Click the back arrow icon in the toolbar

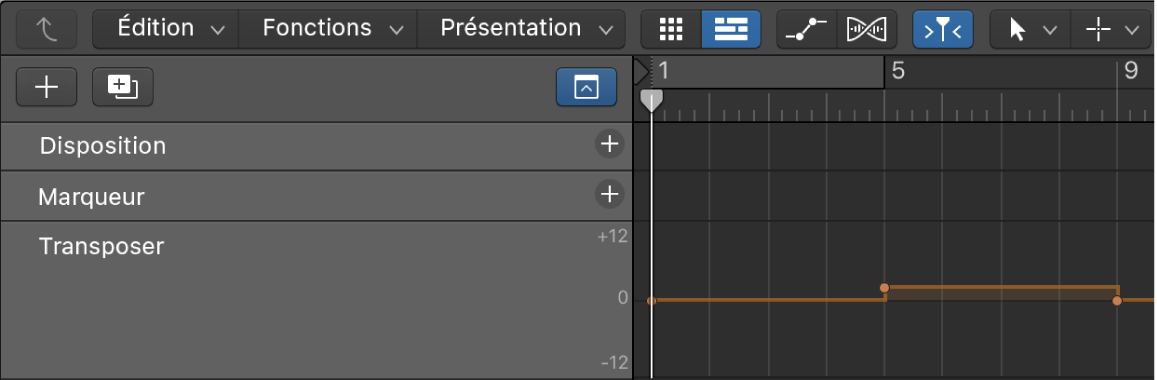(46, 30)
